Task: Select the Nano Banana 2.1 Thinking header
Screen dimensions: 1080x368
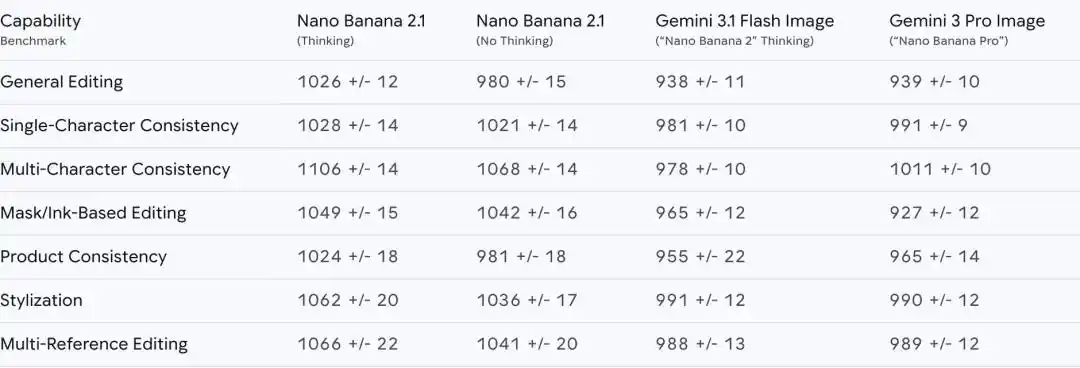Action: click(362, 30)
